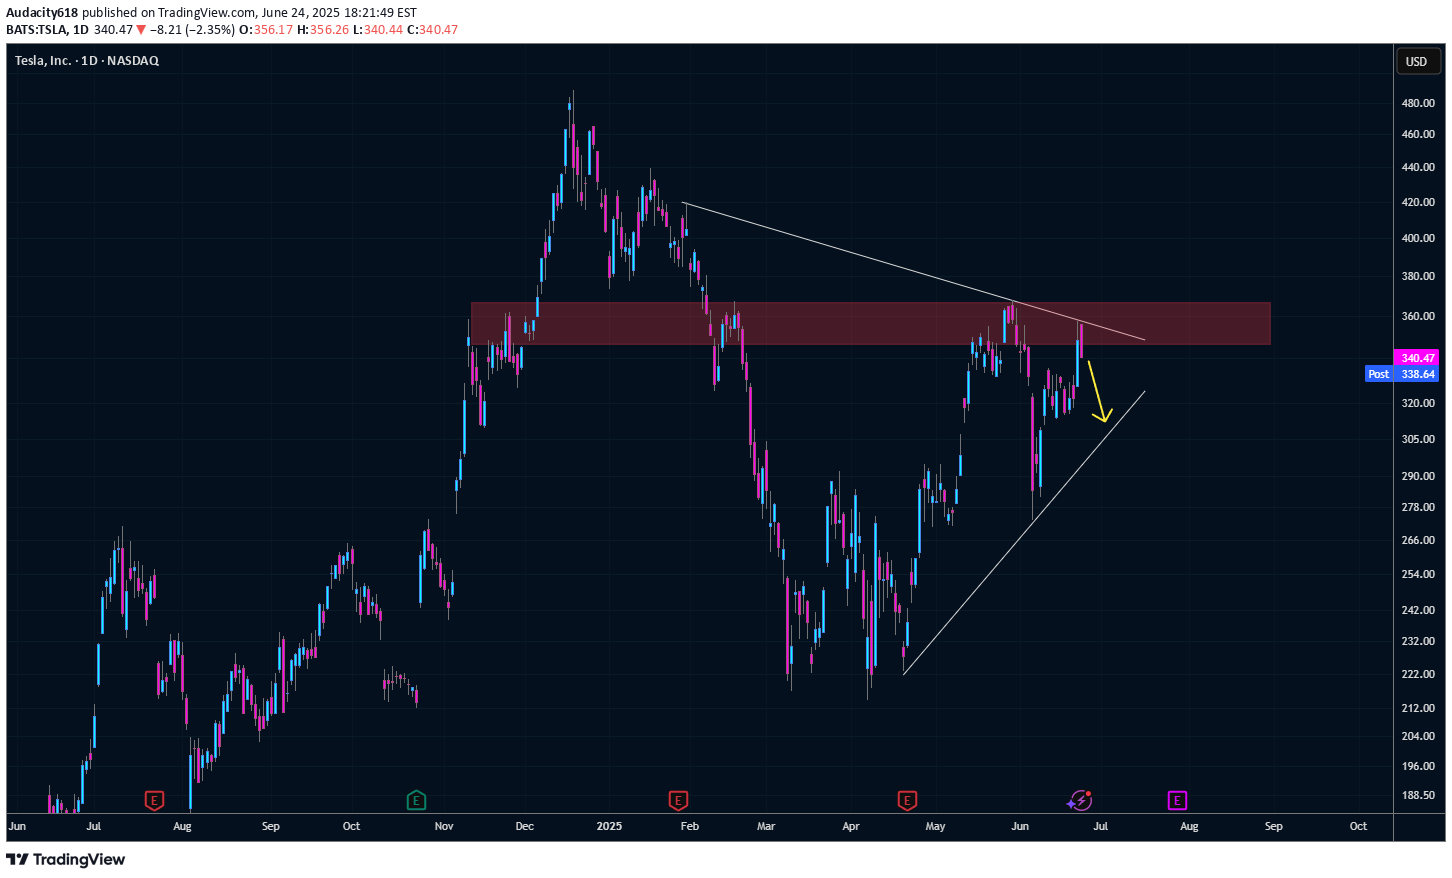The width and height of the screenshot is (1452, 878).
Task: Click the 232.00 price axis label
Action: (x=1418, y=641)
